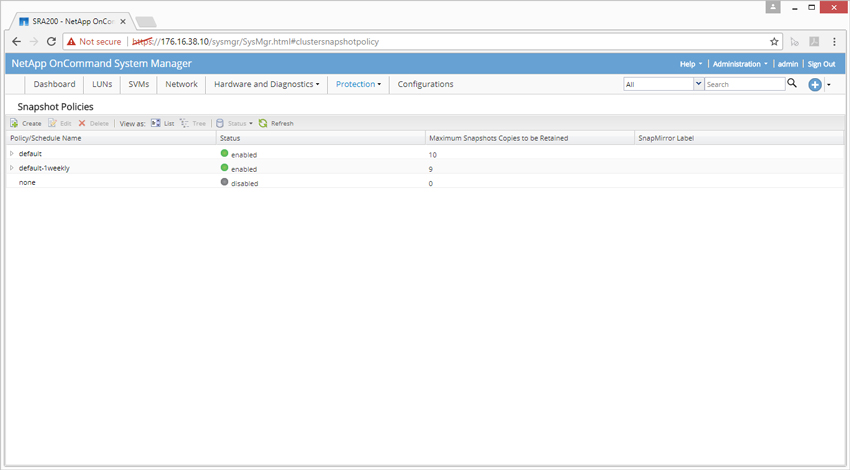Viewport: 850px width, 470px height.
Task: Sort by Maximum Snapshots Copies column header
Action: pos(530,138)
